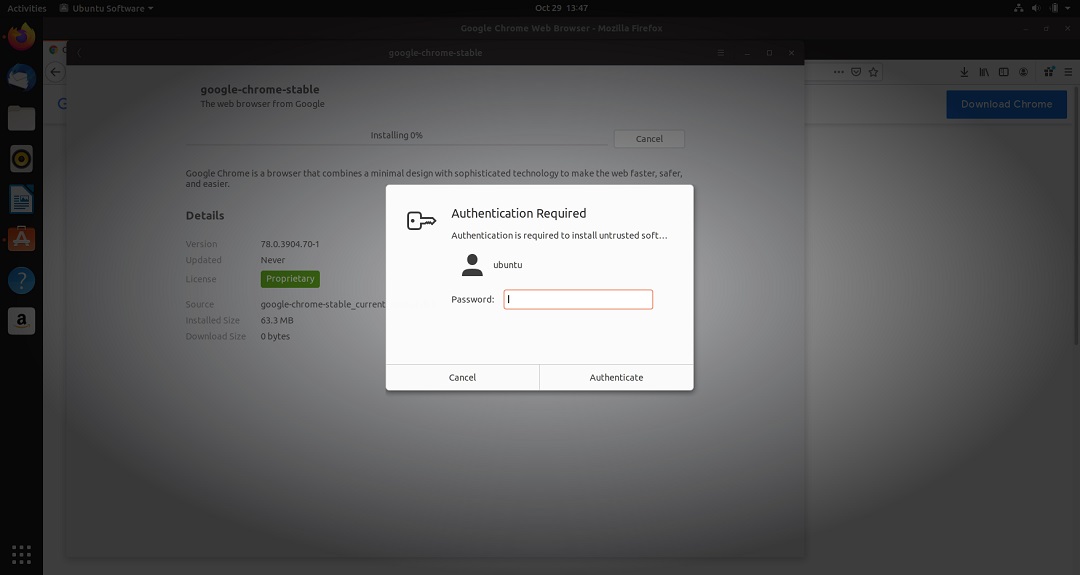Click the Download Chrome button in Firefox
The width and height of the screenshot is (1080, 575).
click(1006, 104)
